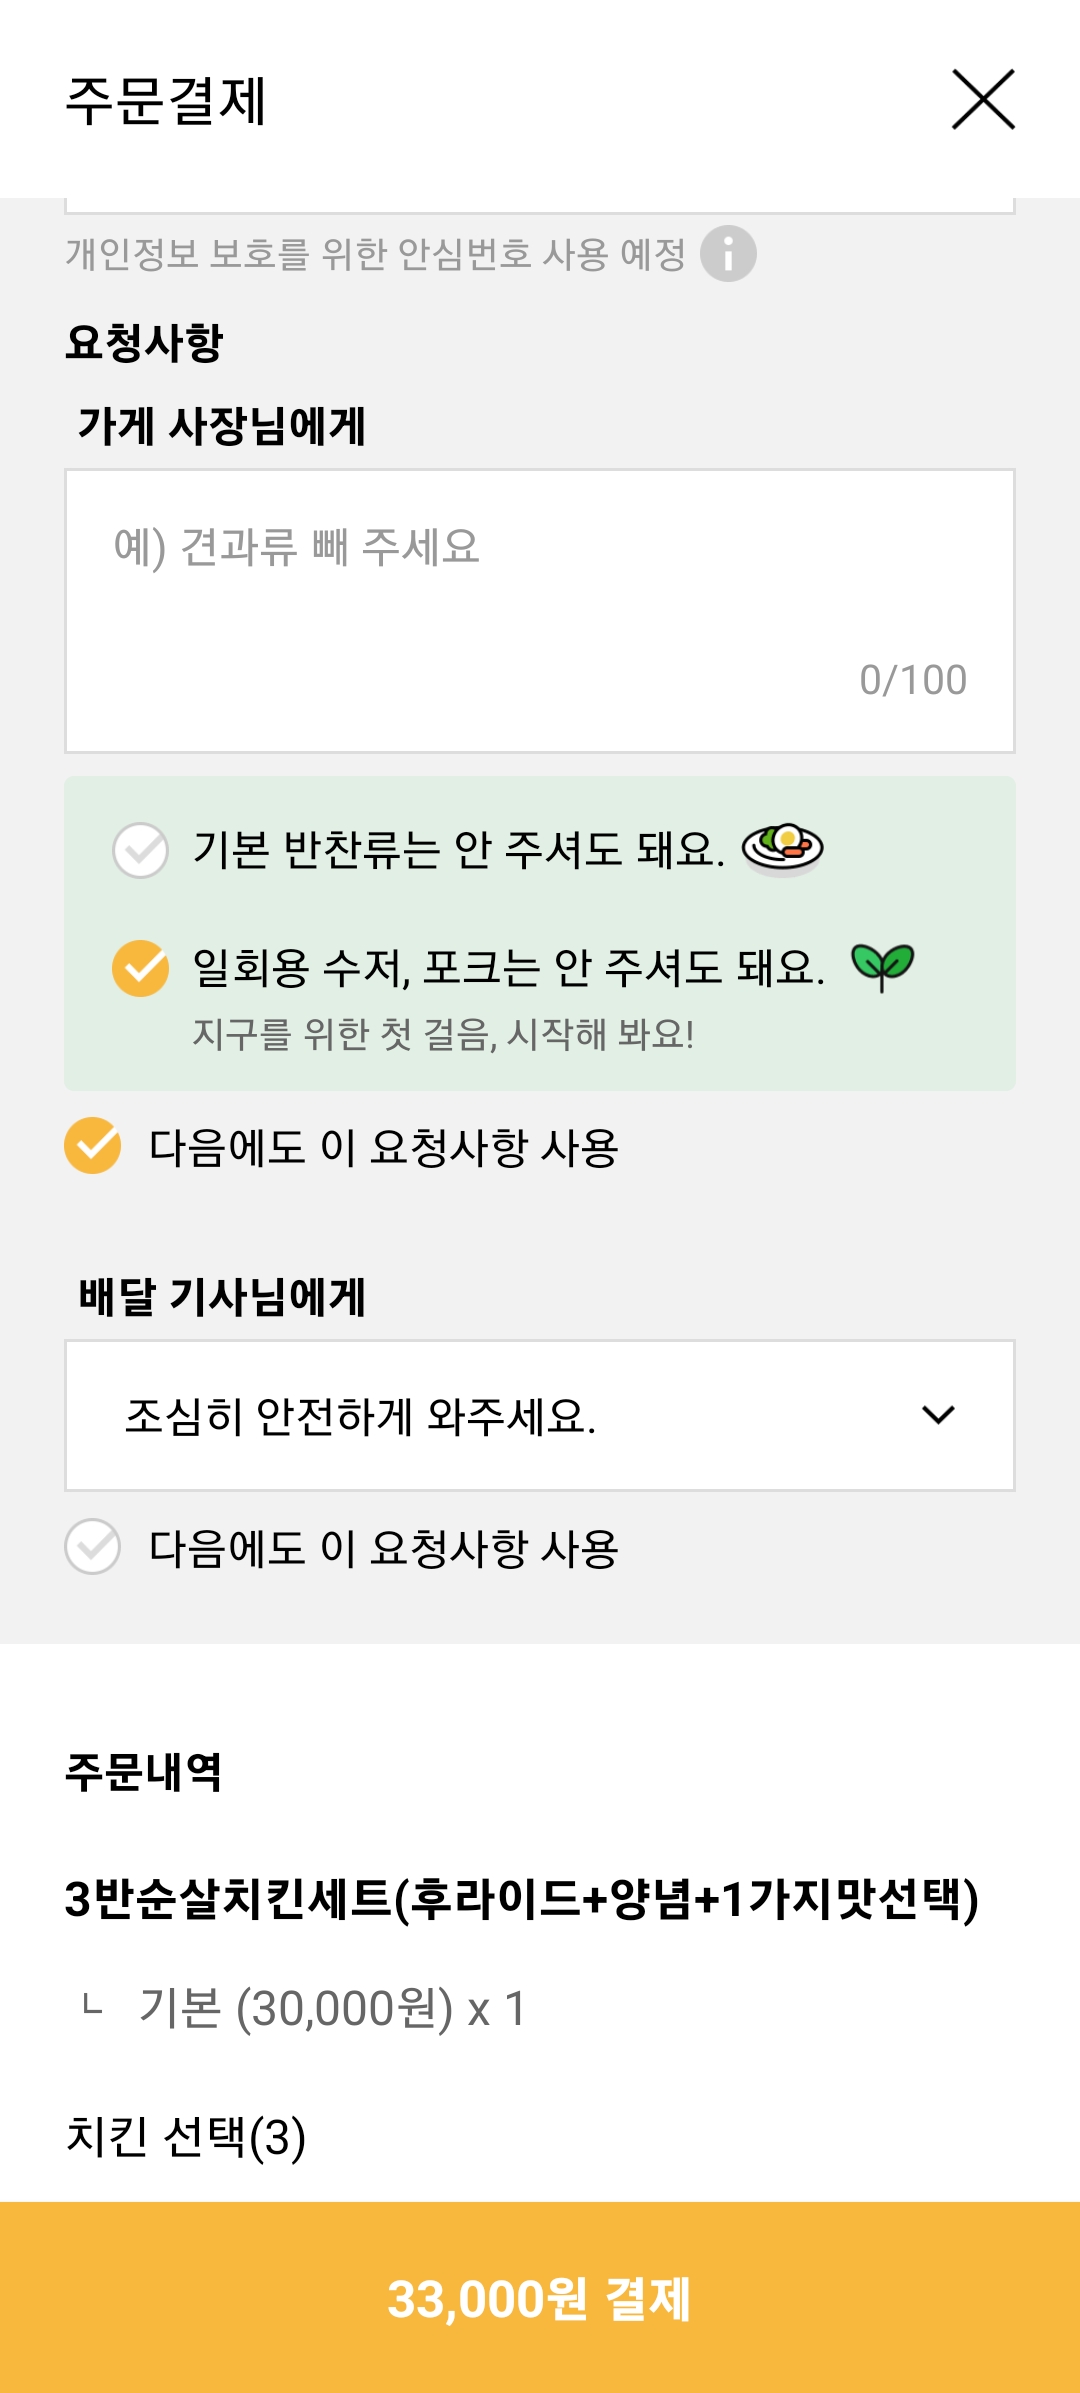The image size is (1080, 2393).
Task: Uncheck store owner's 다음에도 이 요청사항 사용
Action: 93,1146
